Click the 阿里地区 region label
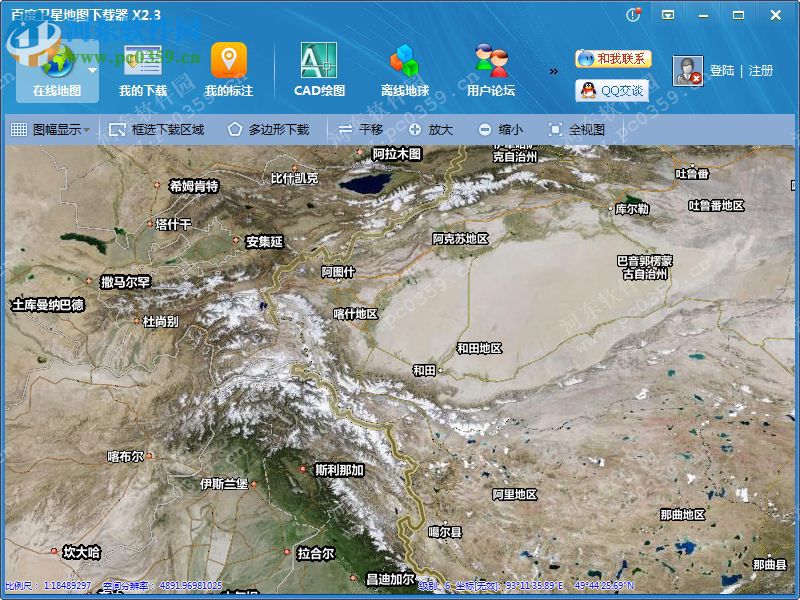 coord(515,494)
